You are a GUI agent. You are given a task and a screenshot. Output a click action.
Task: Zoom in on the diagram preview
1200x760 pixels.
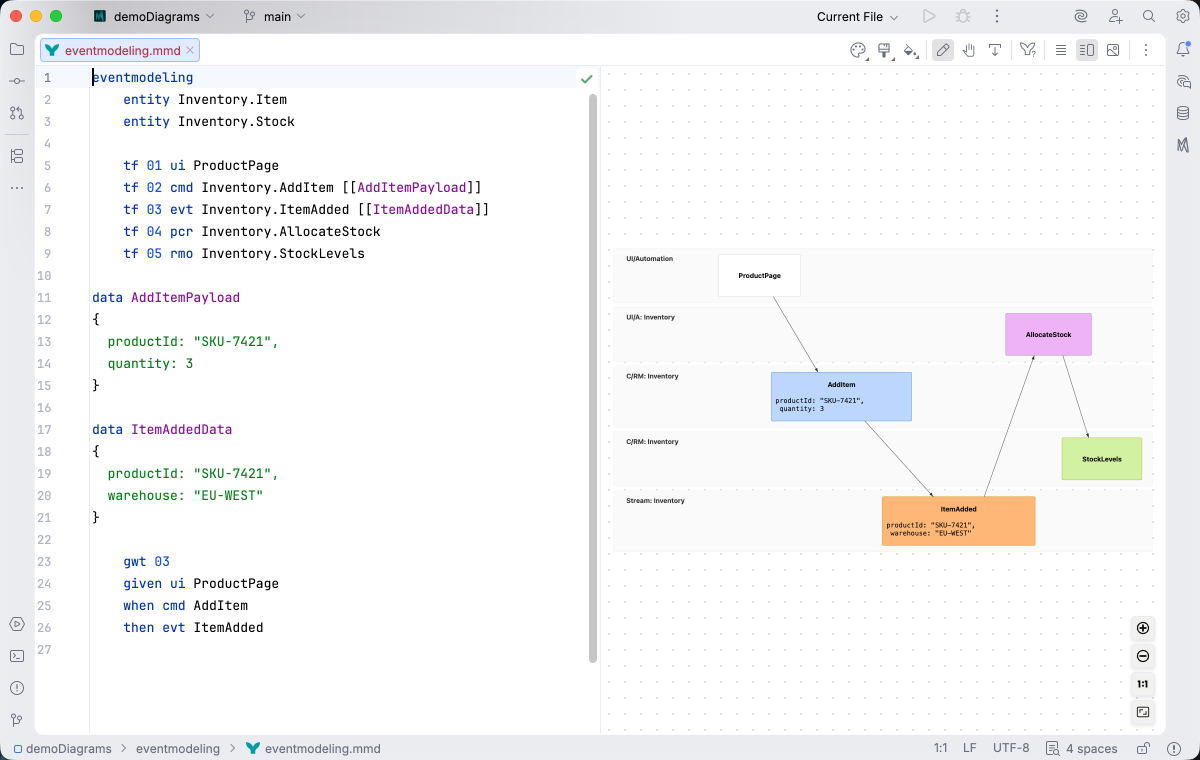pyautogui.click(x=1143, y=628)
